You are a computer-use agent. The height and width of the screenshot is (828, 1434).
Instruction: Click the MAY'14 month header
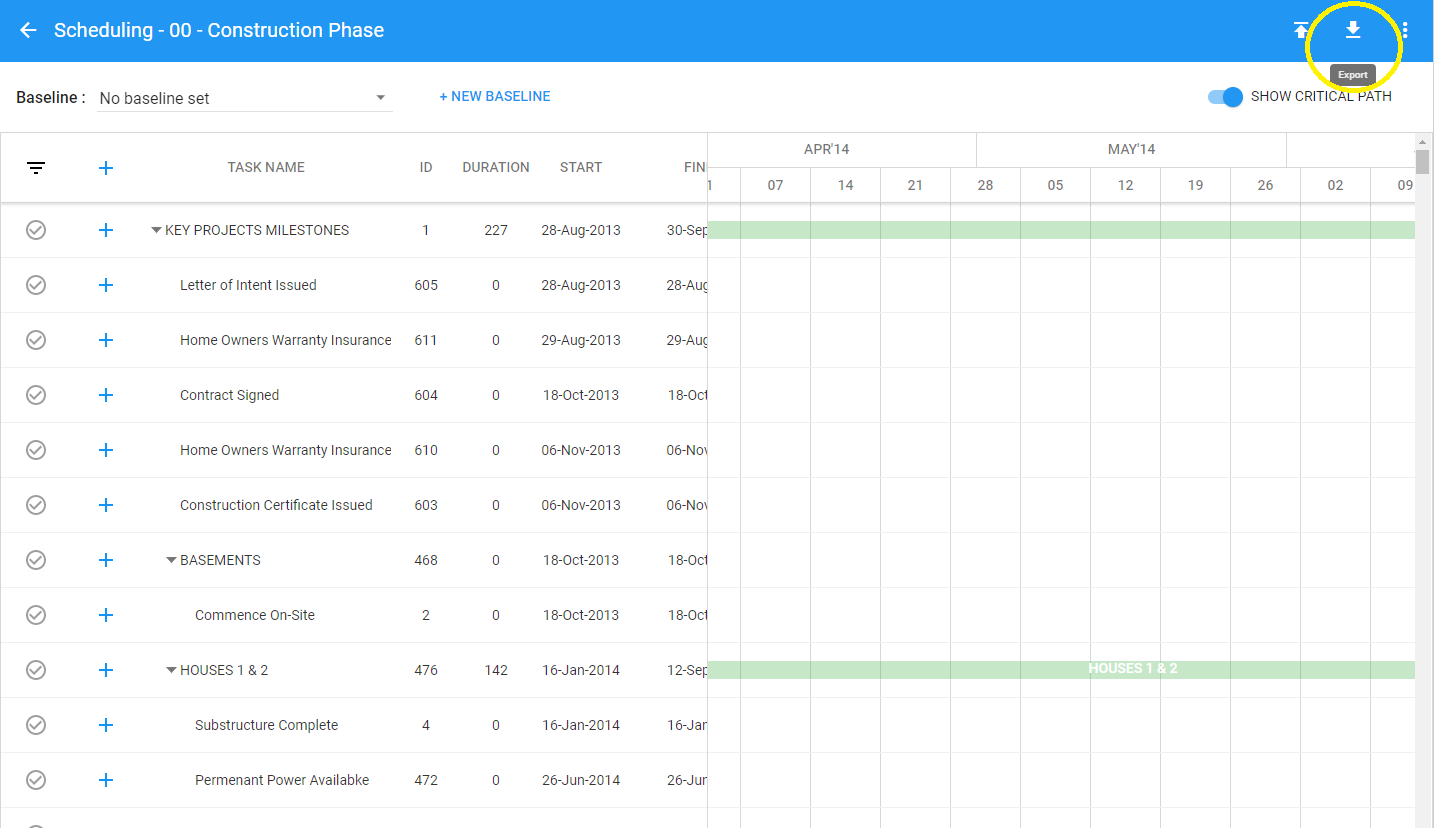pyautogui.click(x=1131, y=149)
